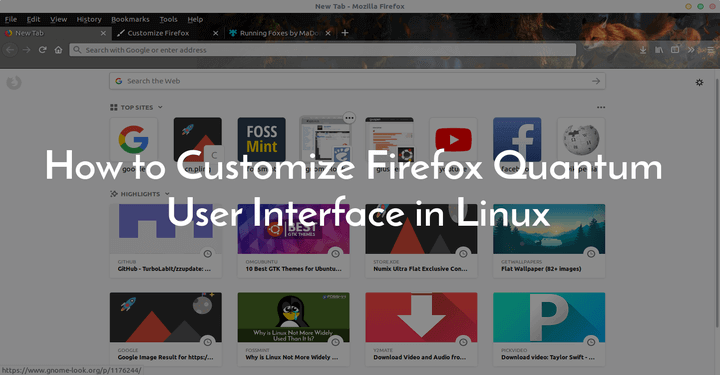Open the YouTube top site tile

(x=454, y=140)
